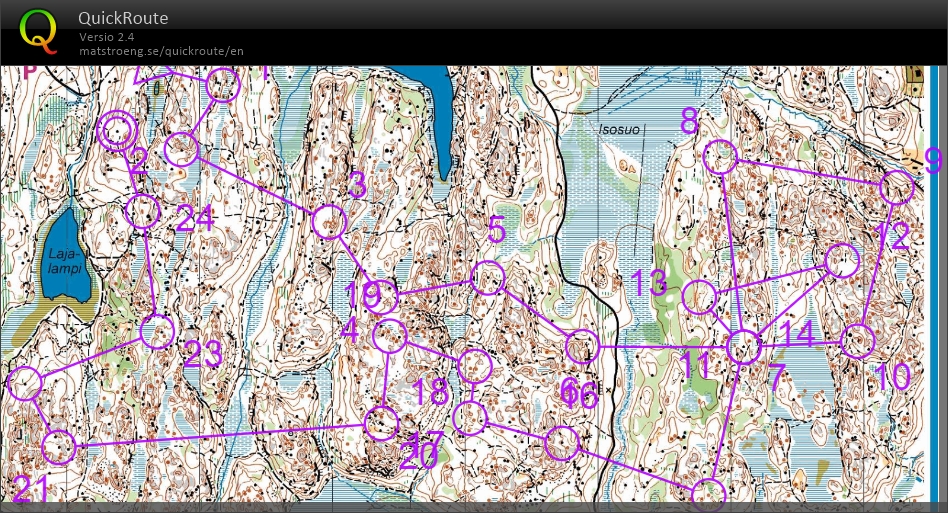This screenshot has width=948, height=513.
Task: Select control circle next to label 21
Action: click(59, 447)
